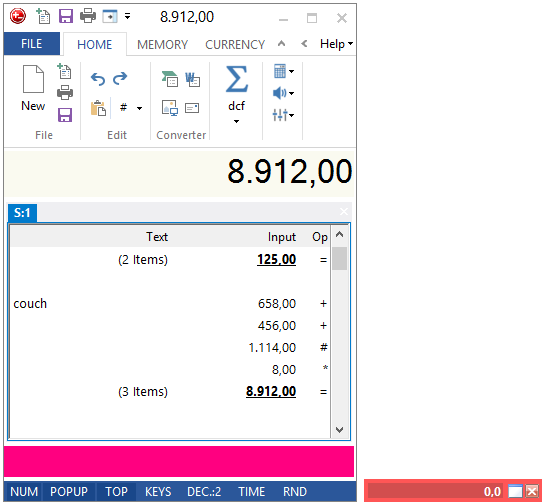This screenshot has width=545, height=504.
Task: Switch to the CURRENCY ribbon tab
Action: click(x=235, y=44)
